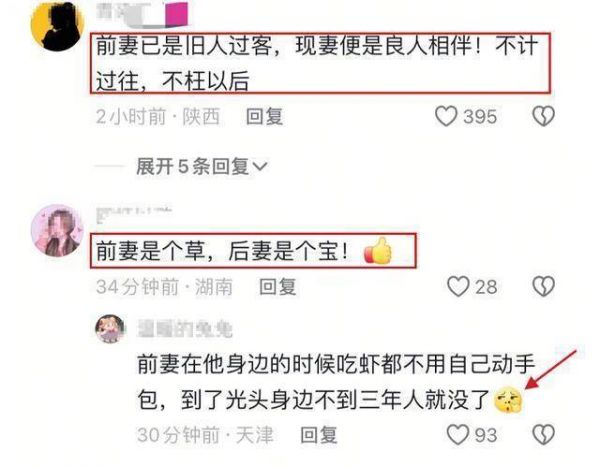
Task: Reply to the Tianjin comment via 回复
Action: 319,435
